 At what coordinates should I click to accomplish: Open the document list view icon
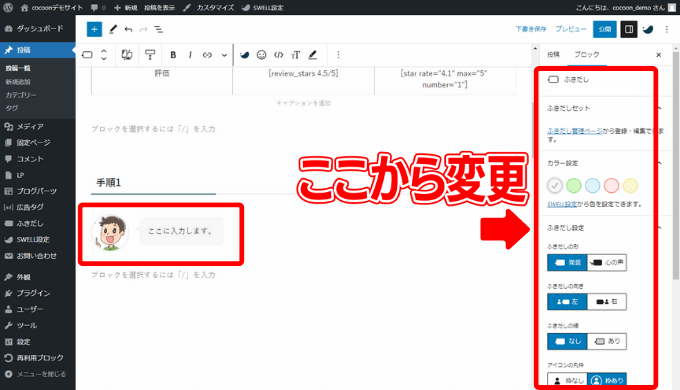tap(159, 29)
